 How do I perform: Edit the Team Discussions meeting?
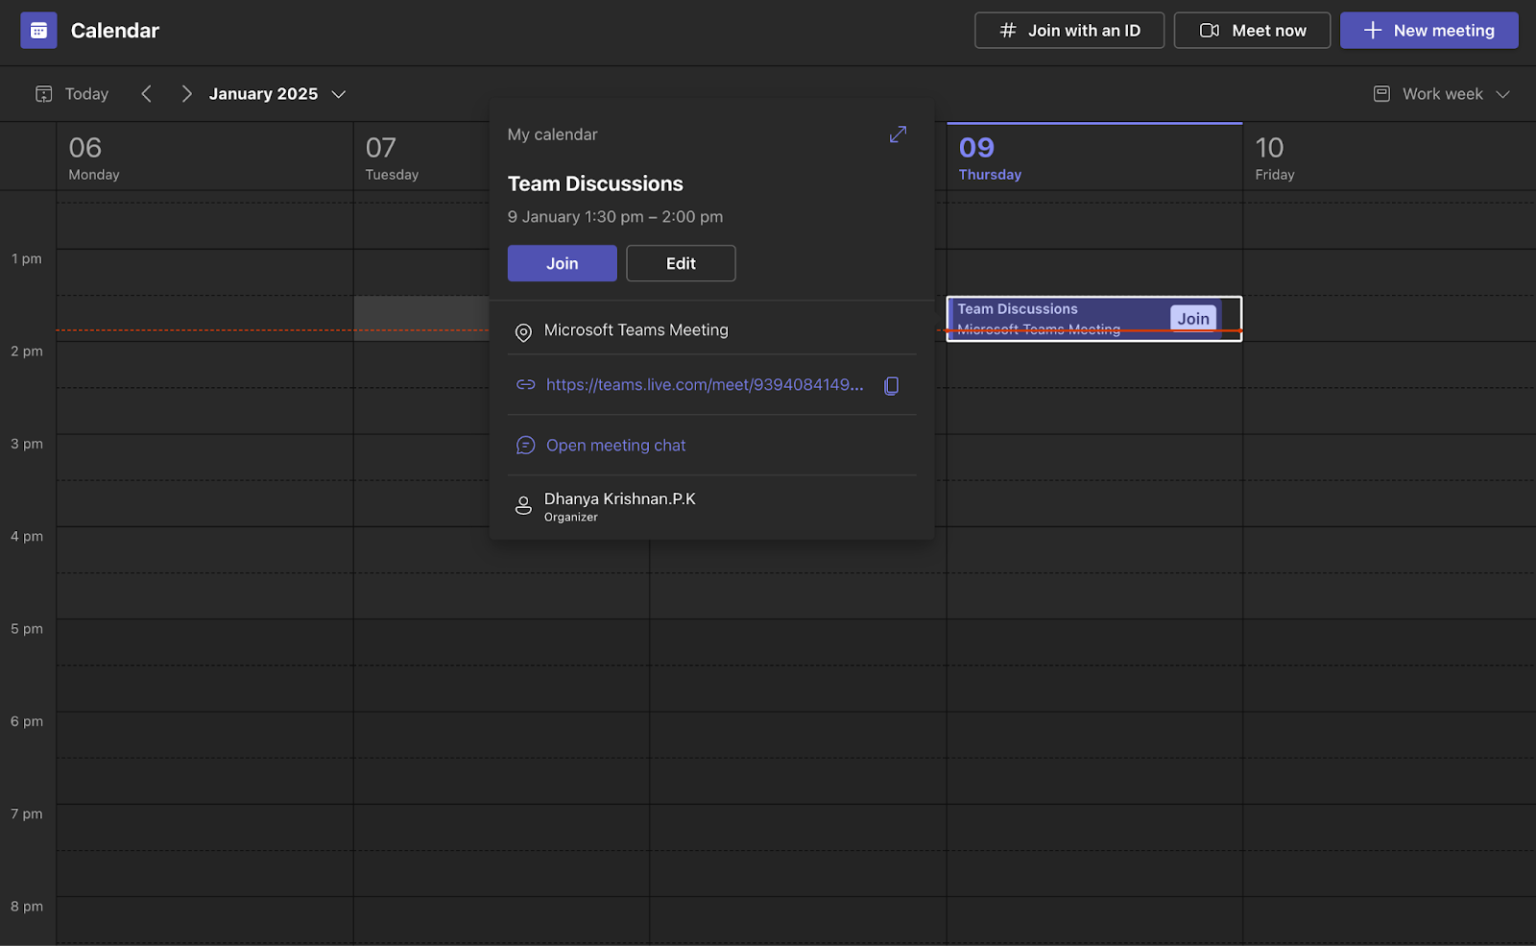pos(680,263)
